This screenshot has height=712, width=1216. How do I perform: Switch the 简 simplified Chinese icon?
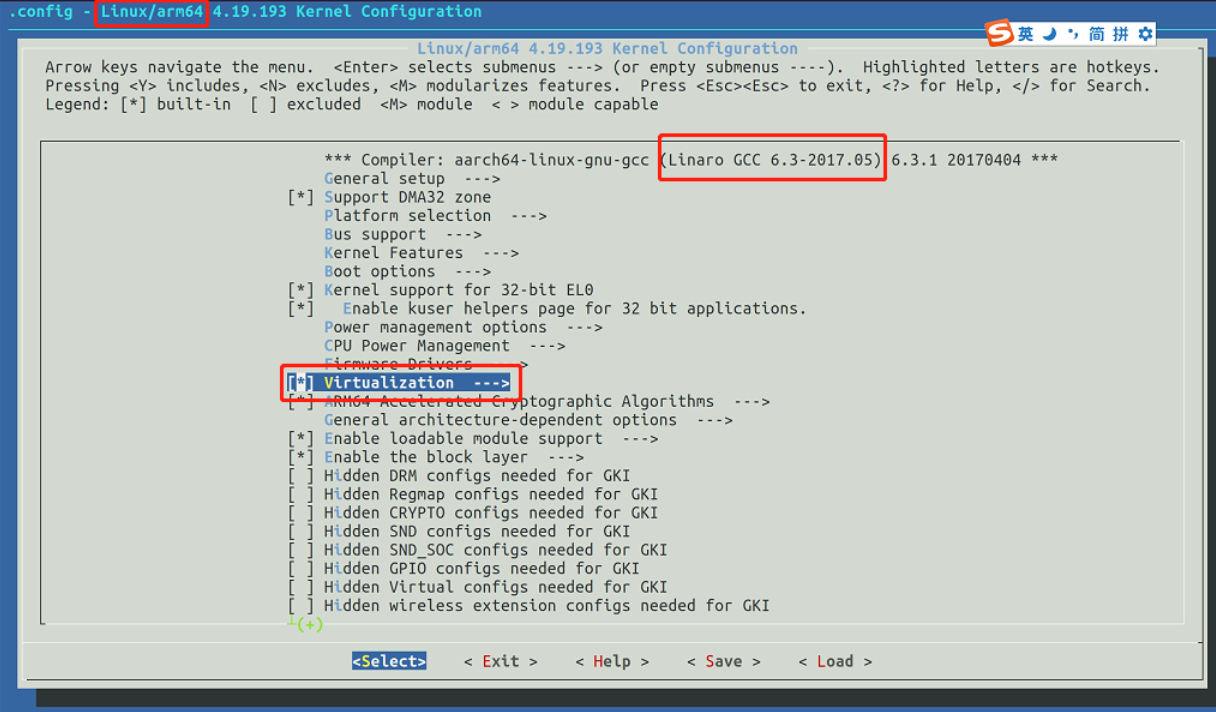coord(1097,34)
